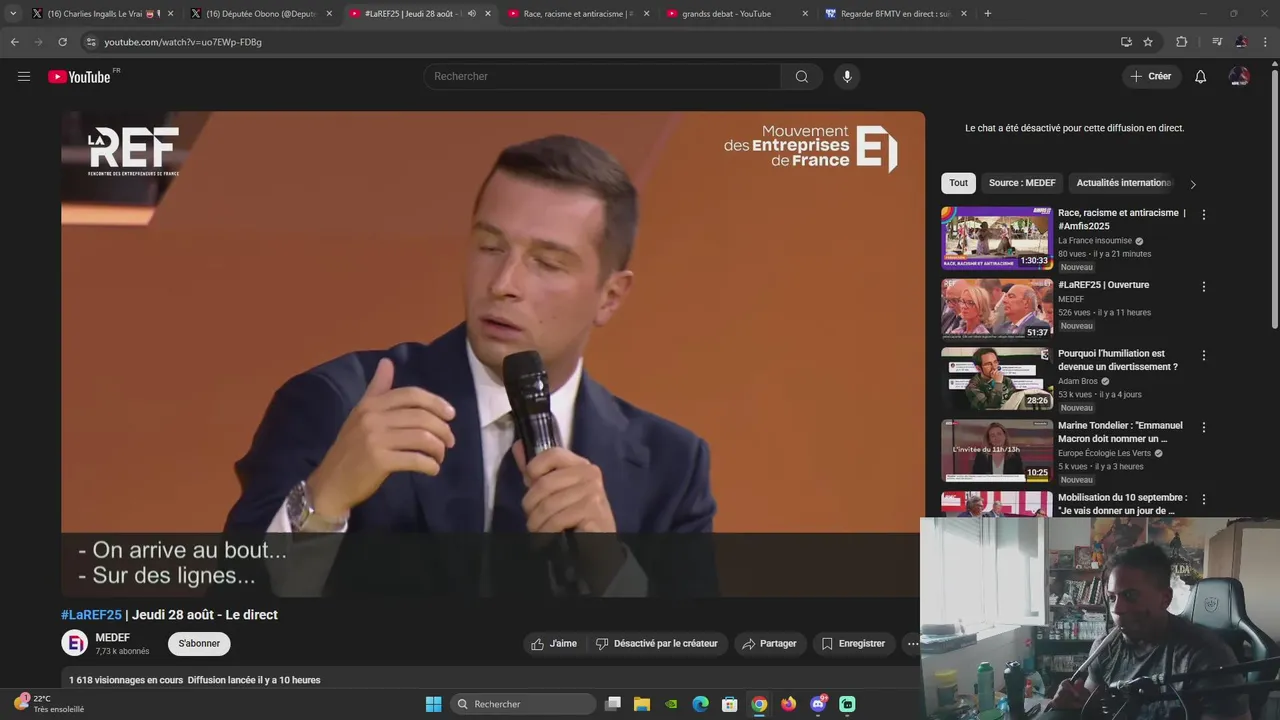The width and height of the screenshot is (1280, 720).
Task: Switch to Race, racisme et antiracisme tab
Action: 578,14
